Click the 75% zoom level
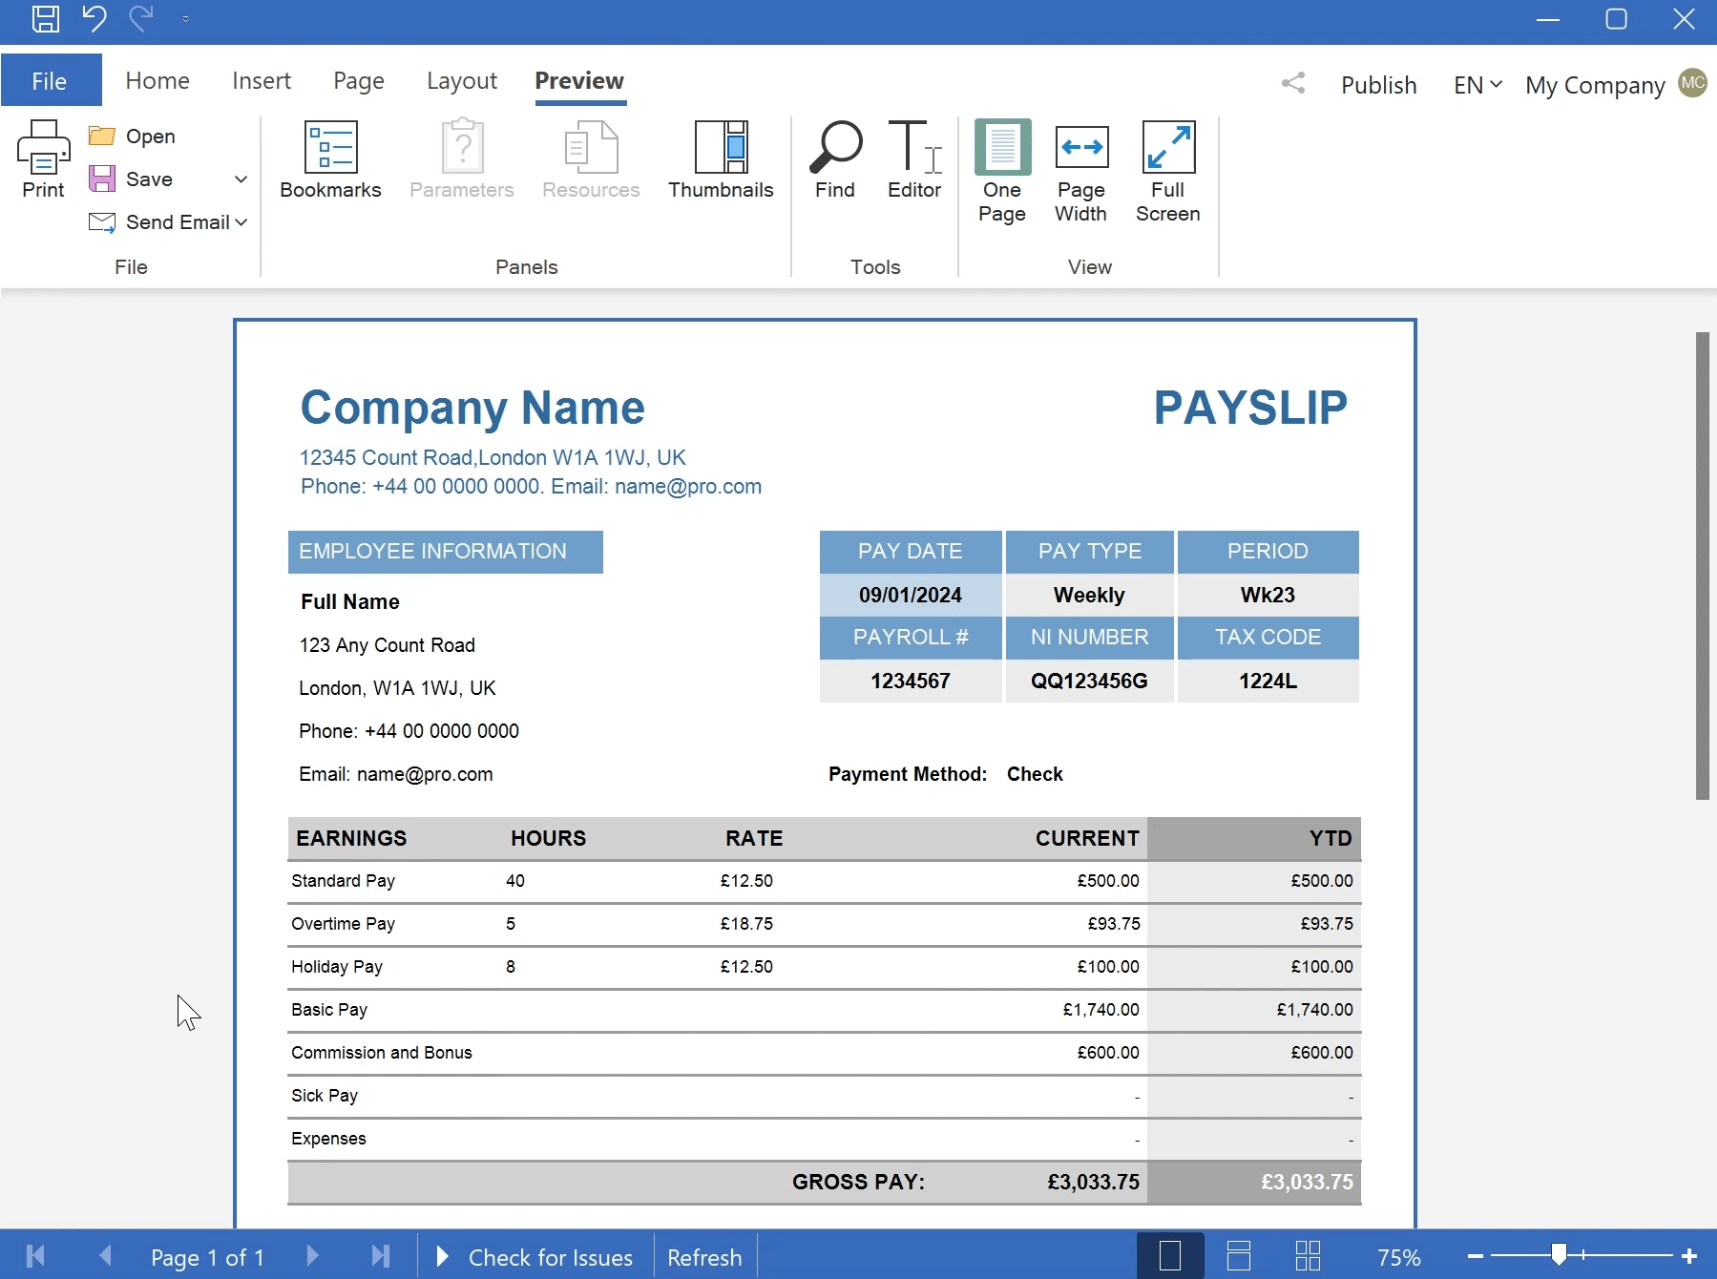 (1399, 1257)
